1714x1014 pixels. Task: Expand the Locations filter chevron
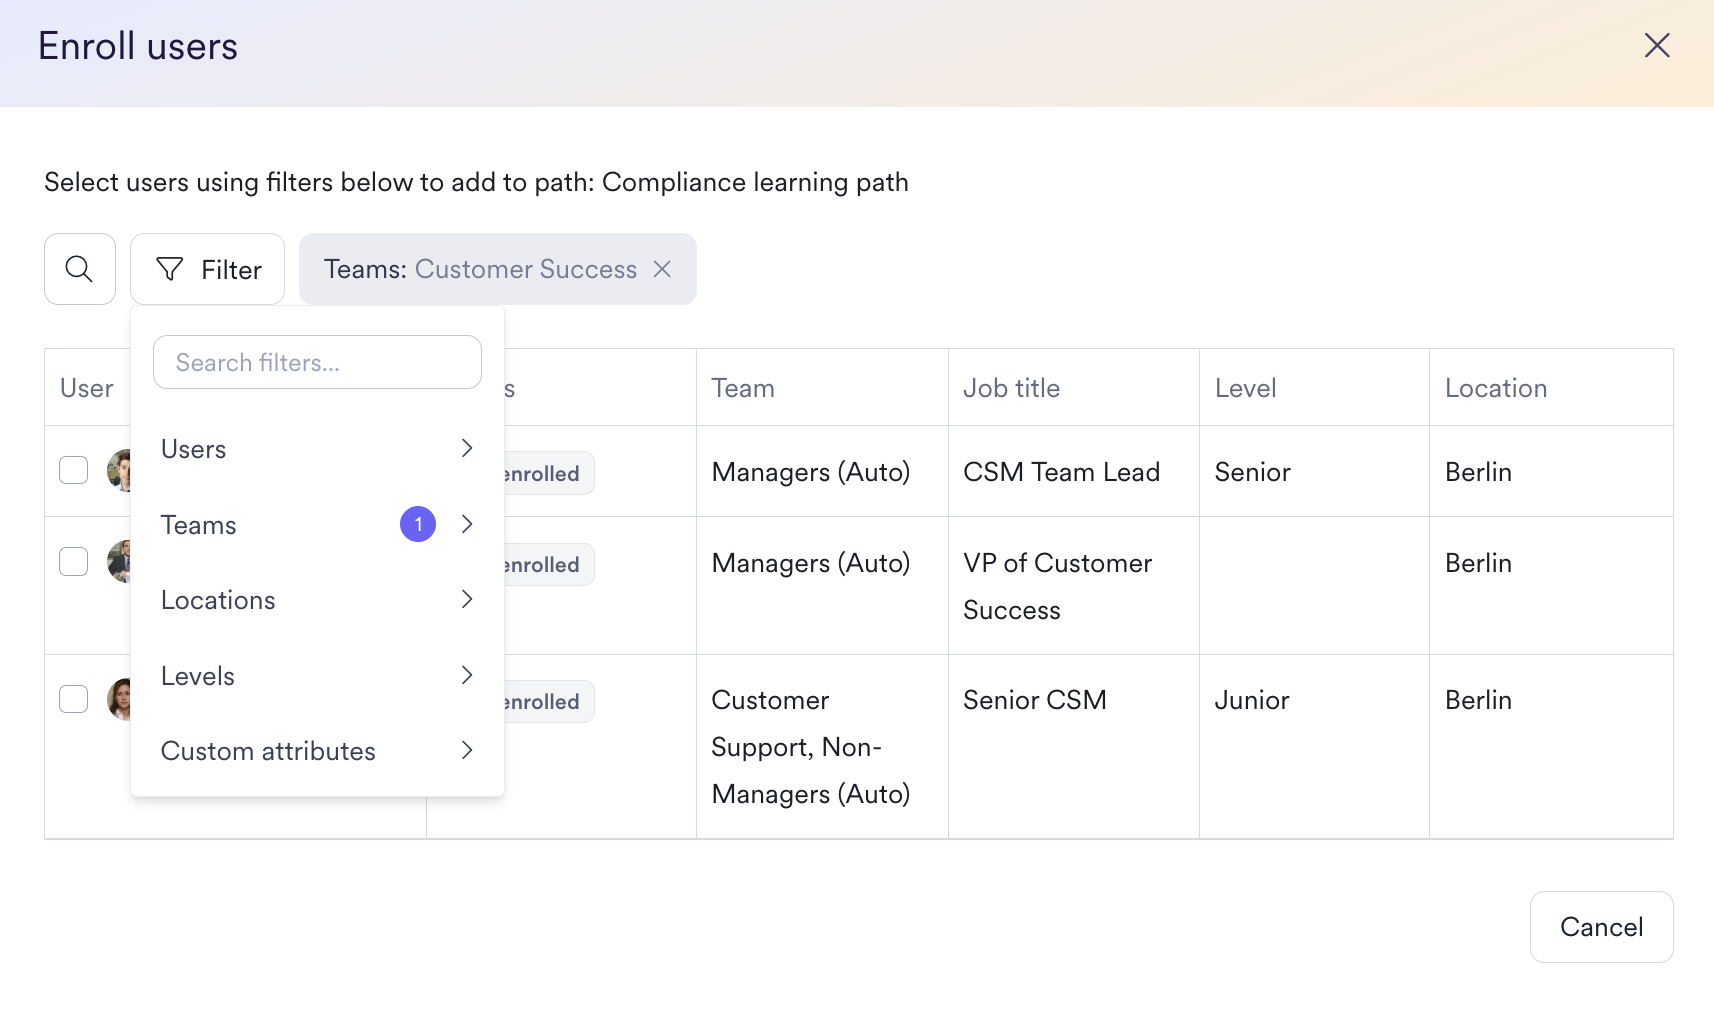click(x=467, y=599)
